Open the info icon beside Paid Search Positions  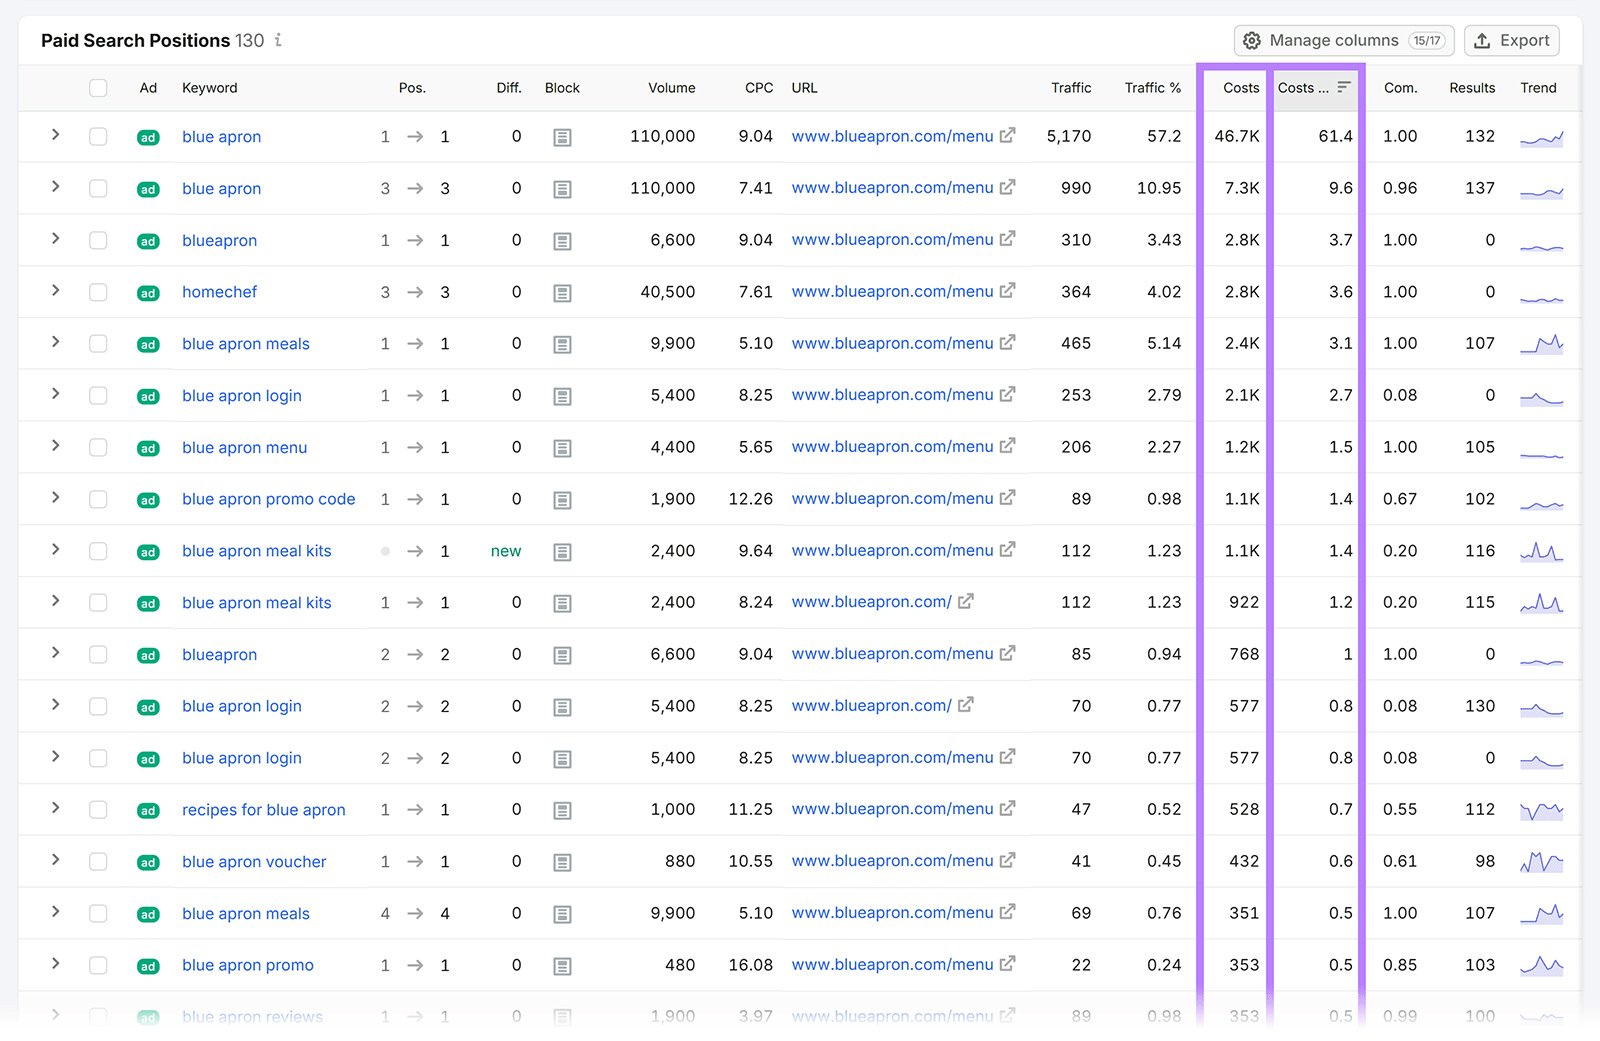tap(278, 40)
